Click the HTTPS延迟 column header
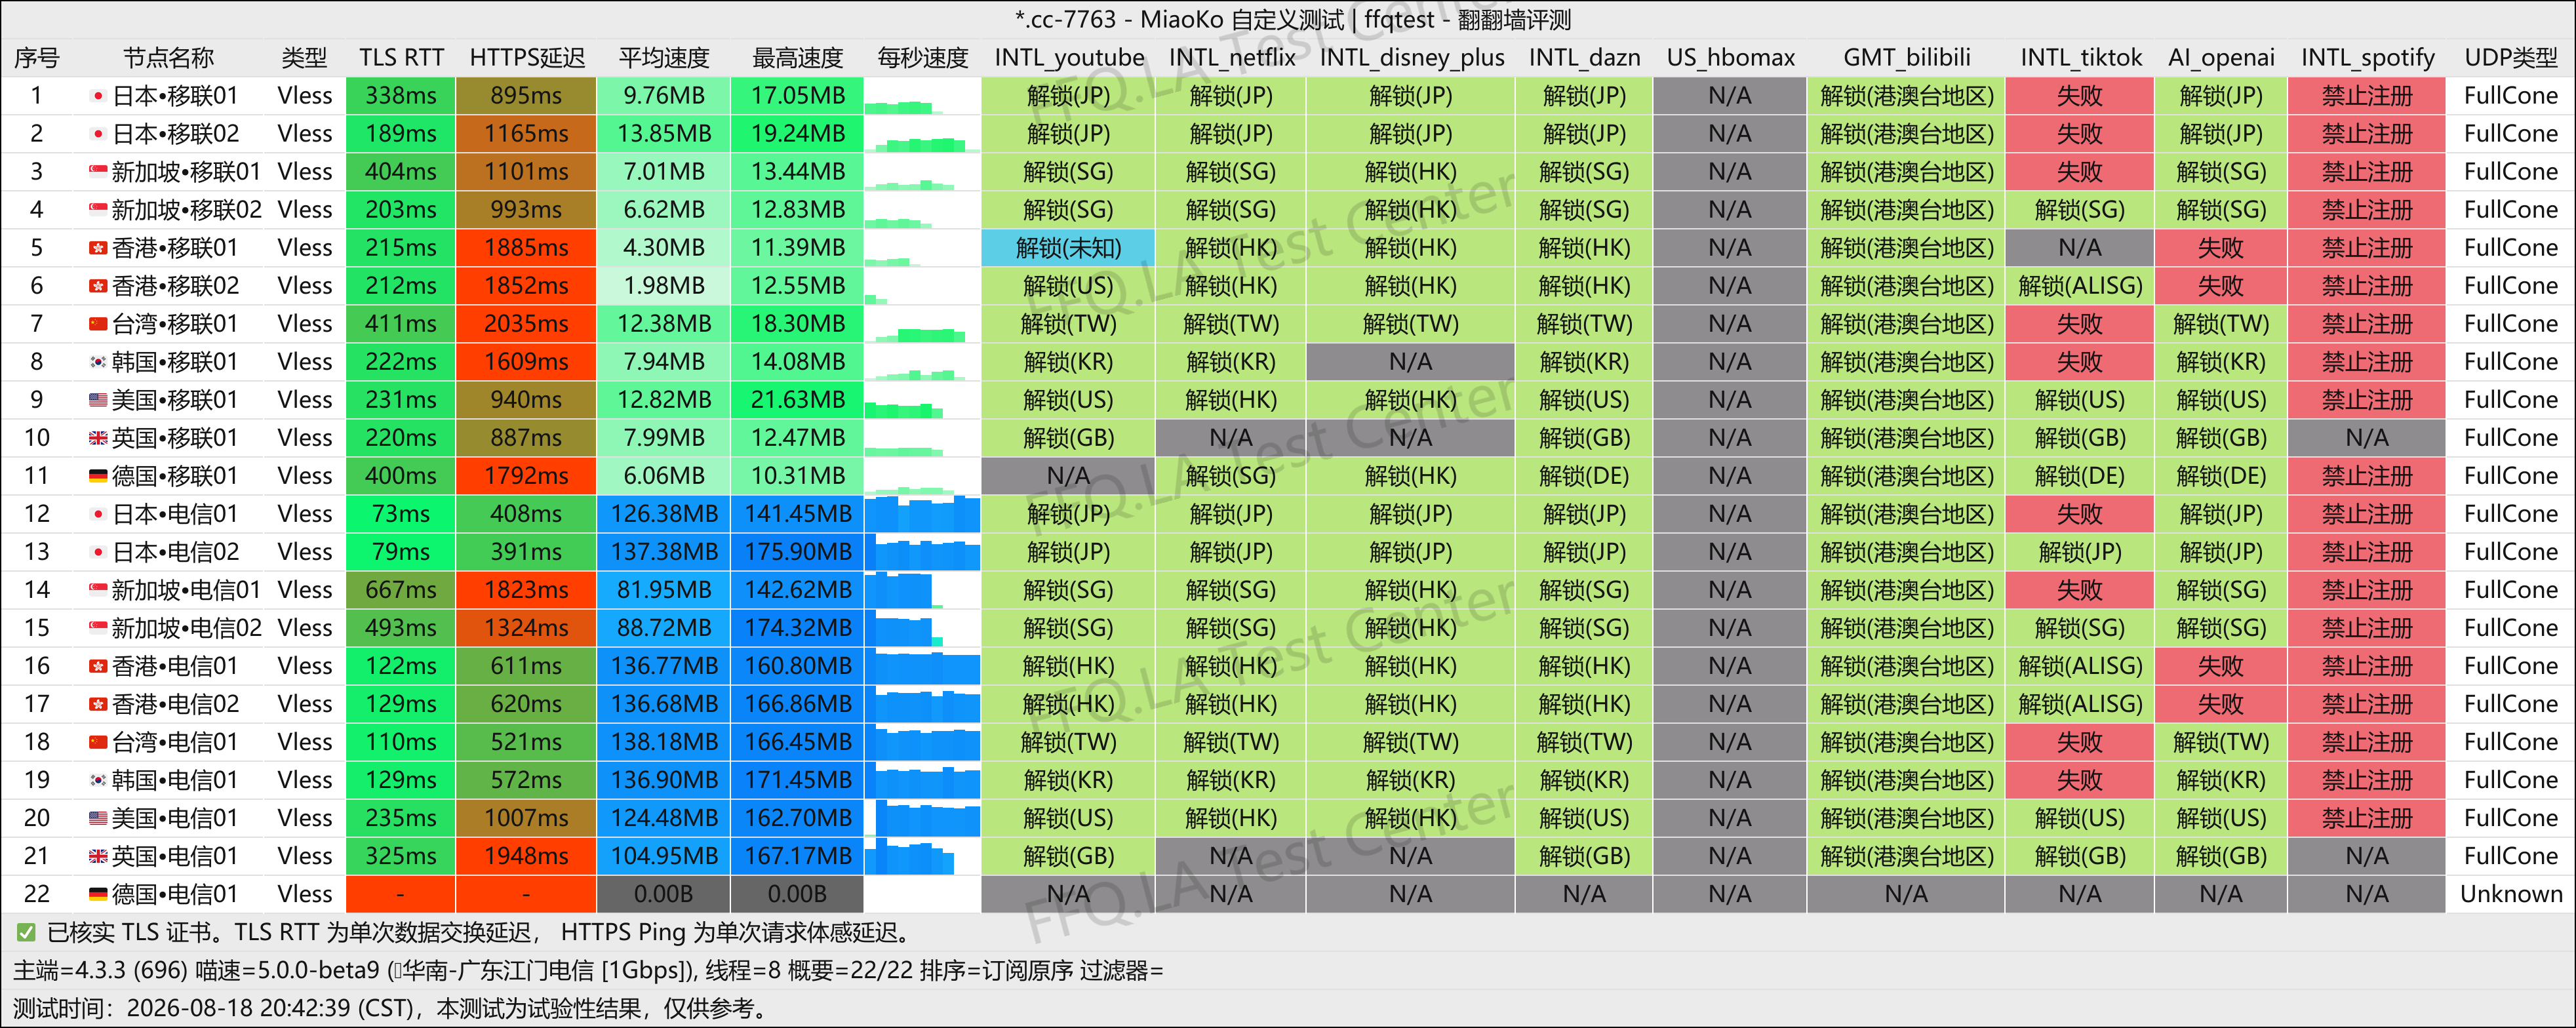Image resolution: width=2576 pixels, height=1028 pixels. (x=527, y=58)
